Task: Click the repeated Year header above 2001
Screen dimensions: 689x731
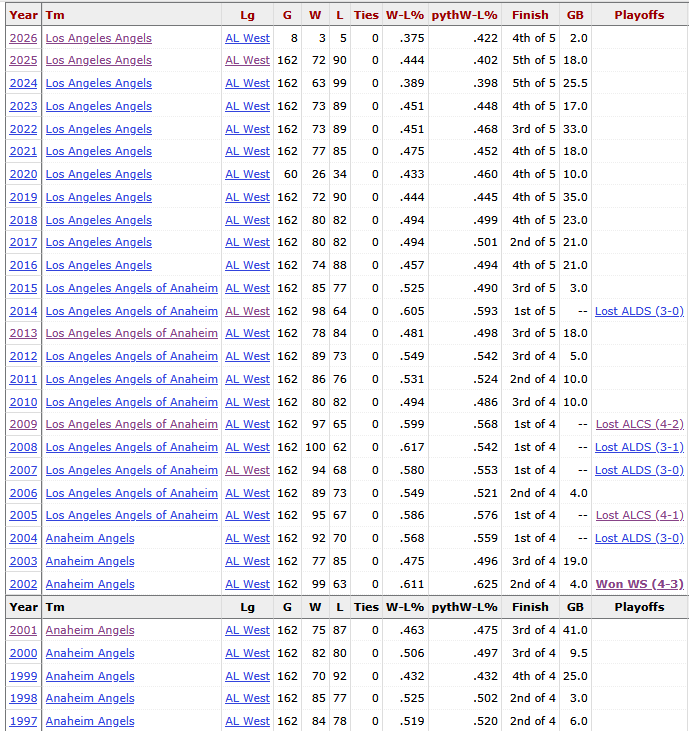Action: (23, 607)
